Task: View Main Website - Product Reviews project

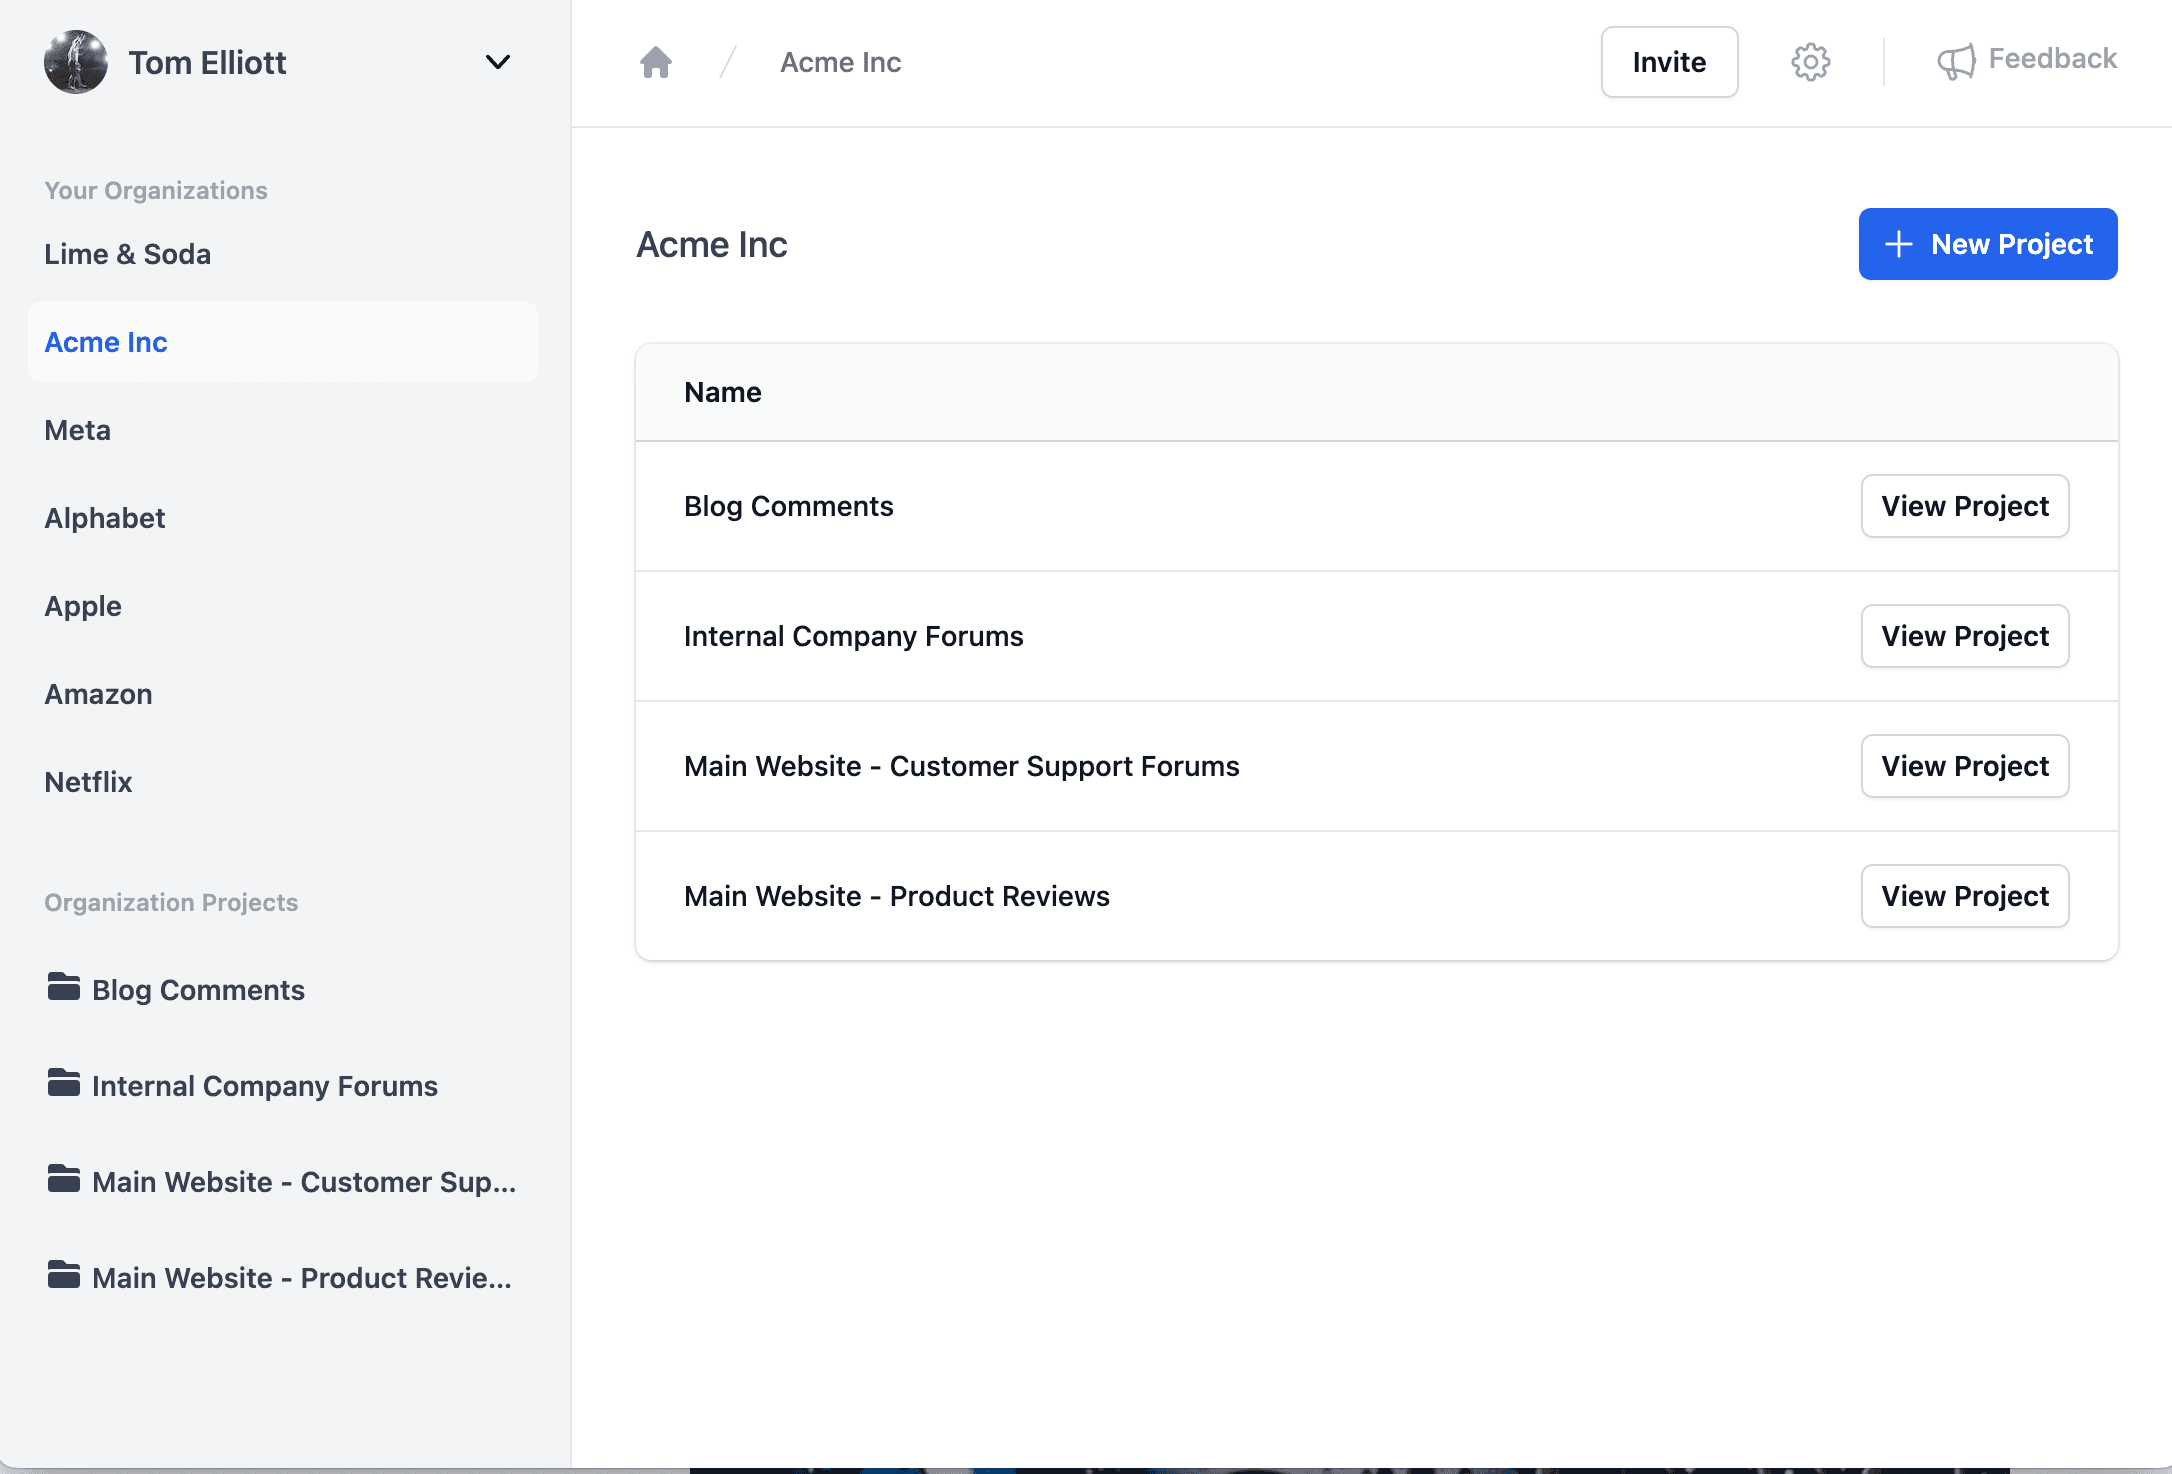Action: [x=1965, y=896]
